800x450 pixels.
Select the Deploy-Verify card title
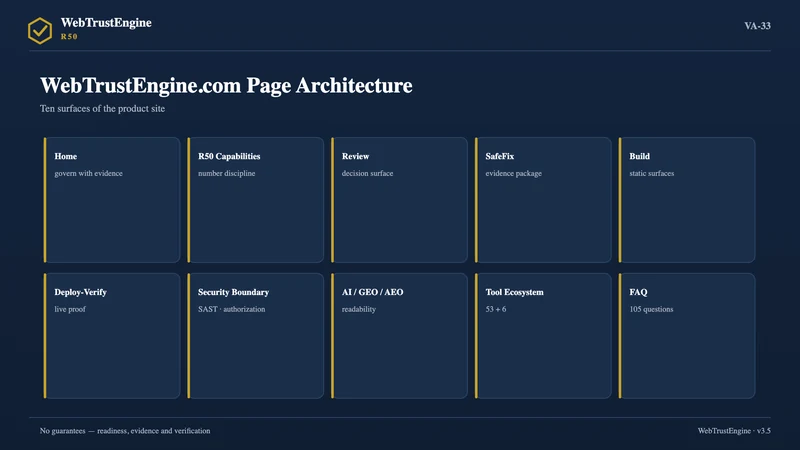80,292
